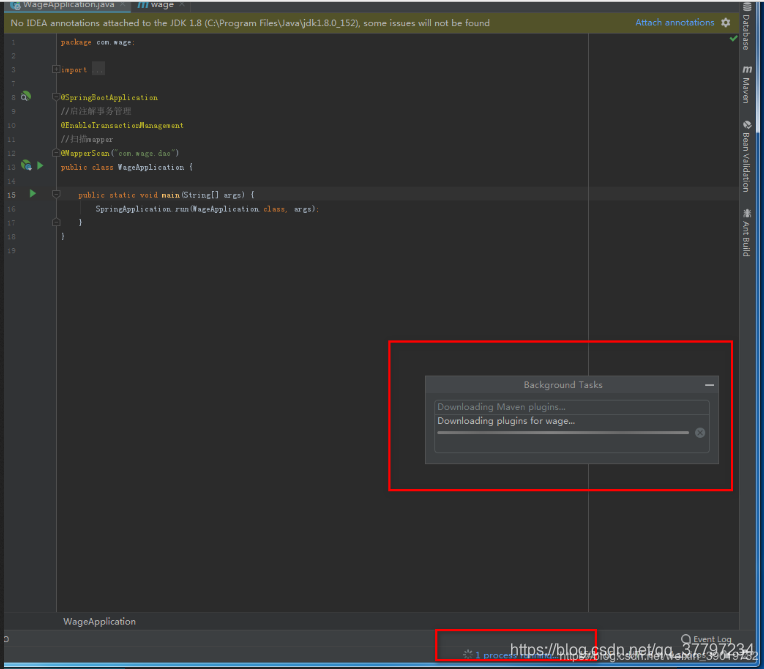Click the plugins download progress bar
Screen dimensions: 764x669
(x=563, y=433)
